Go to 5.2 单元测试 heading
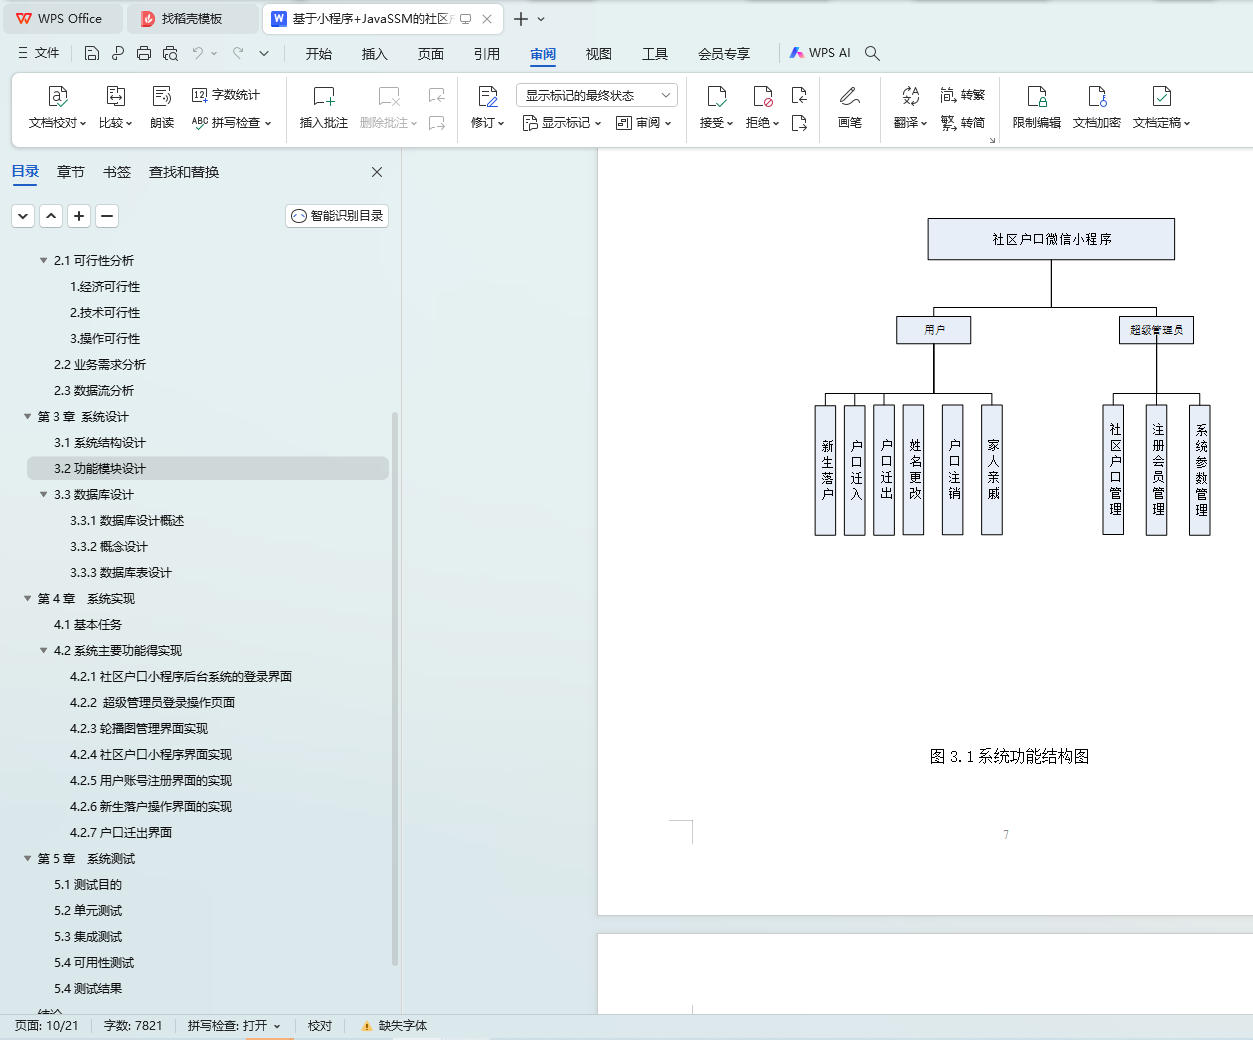The height and width of the screenshot is (1040, 1253). pos(88,911)
